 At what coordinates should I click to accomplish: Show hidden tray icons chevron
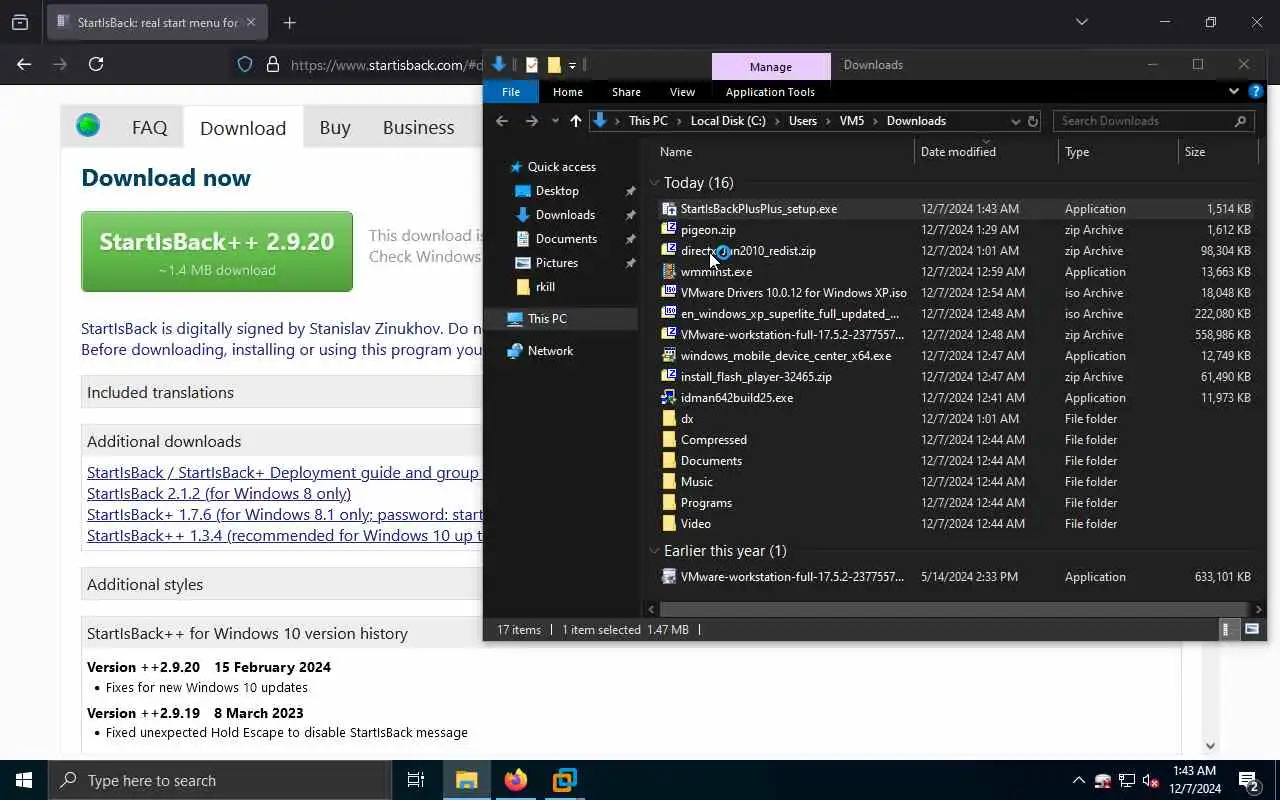coord(1078,780)
